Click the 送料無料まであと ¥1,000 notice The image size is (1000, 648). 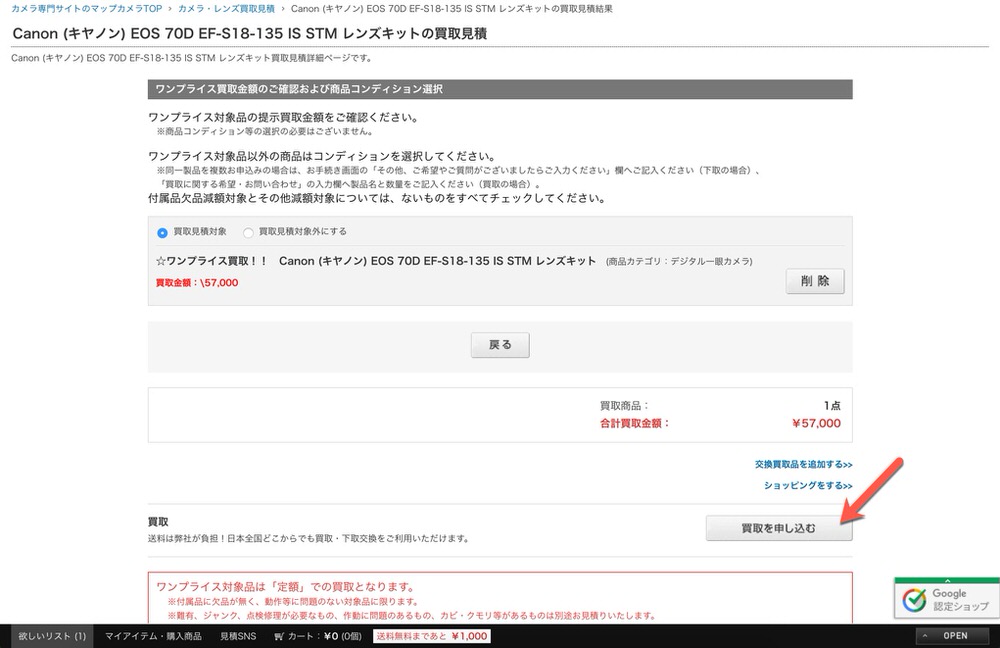point(432,636)
